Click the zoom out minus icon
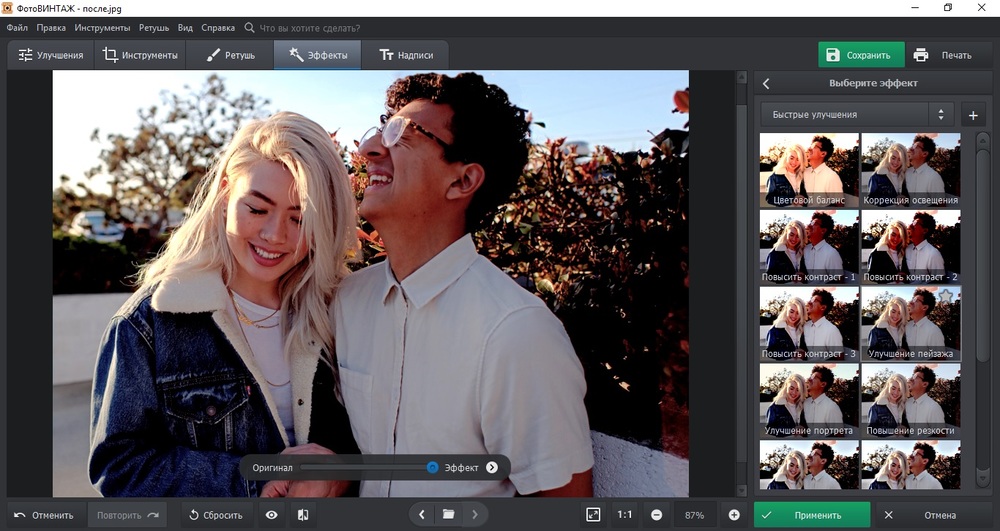 coord(656,515)
